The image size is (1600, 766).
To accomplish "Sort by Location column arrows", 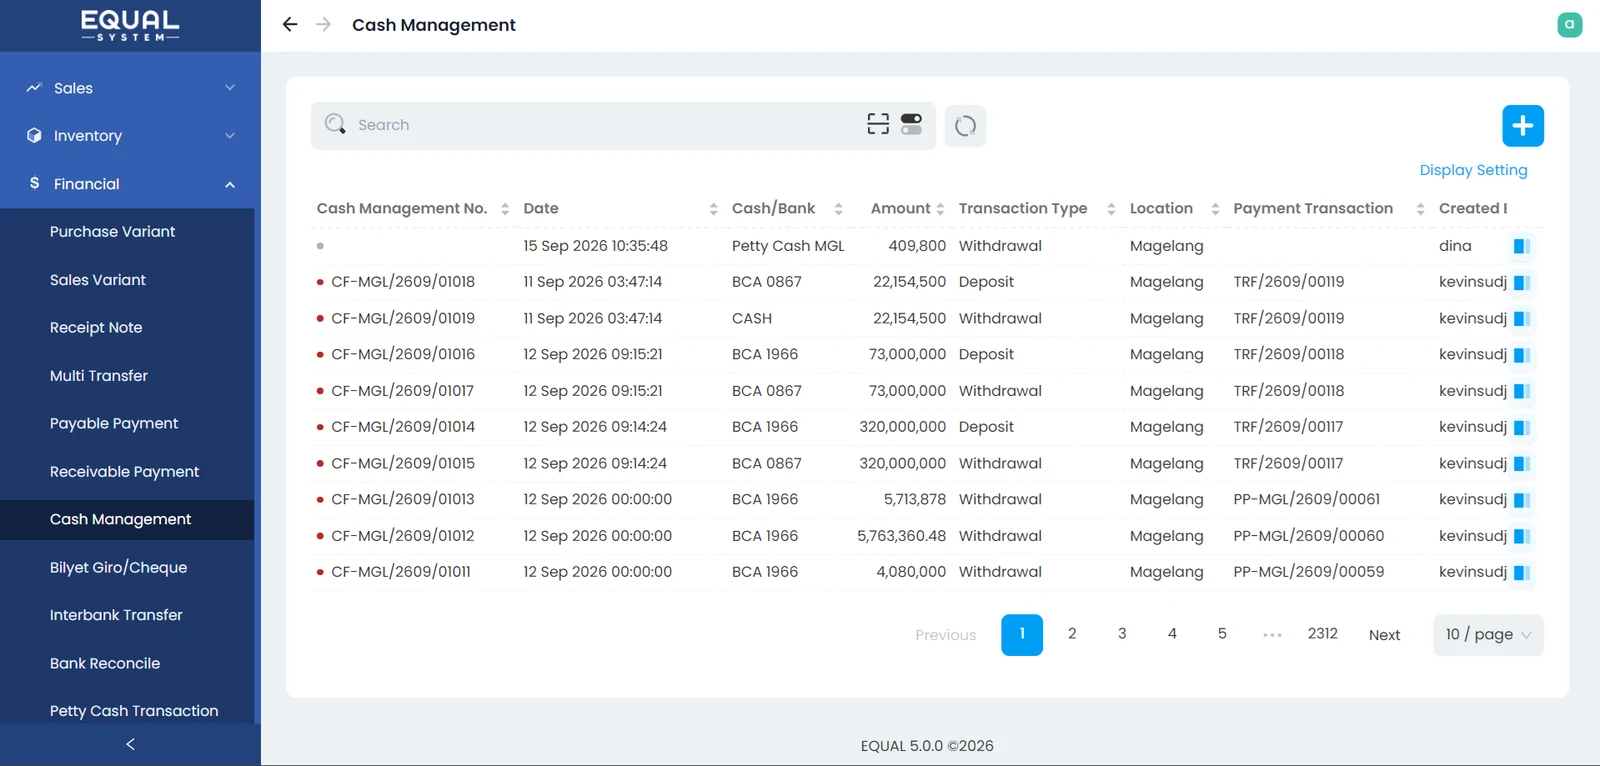I will [x=1215, y=209].
